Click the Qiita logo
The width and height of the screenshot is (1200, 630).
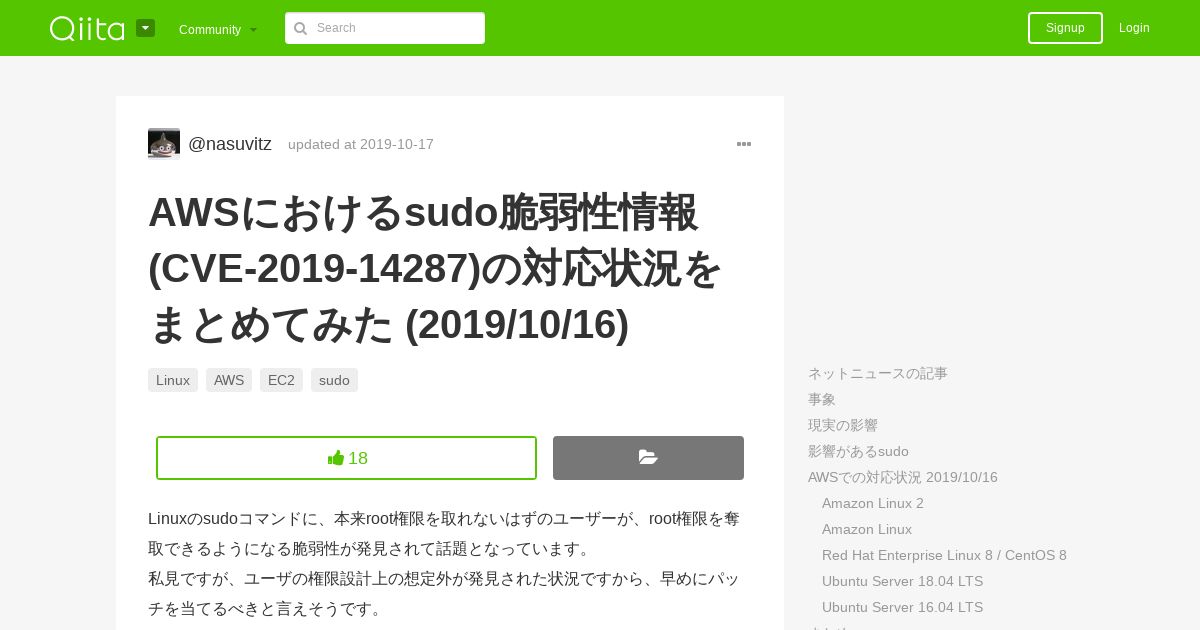coord(87,28)
